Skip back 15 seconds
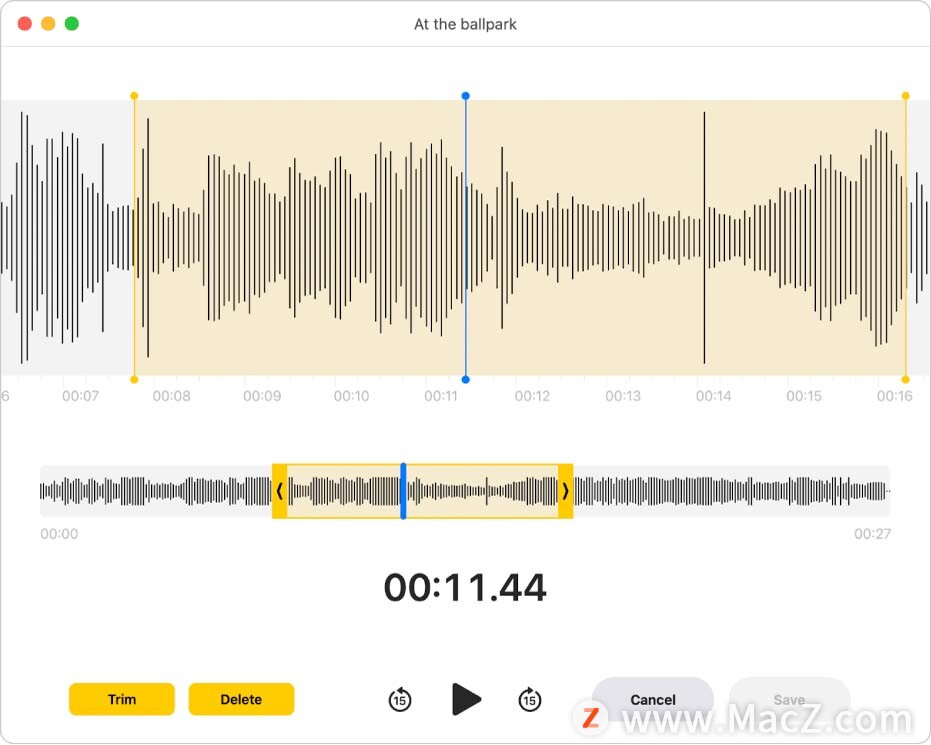 click(400, 700)
